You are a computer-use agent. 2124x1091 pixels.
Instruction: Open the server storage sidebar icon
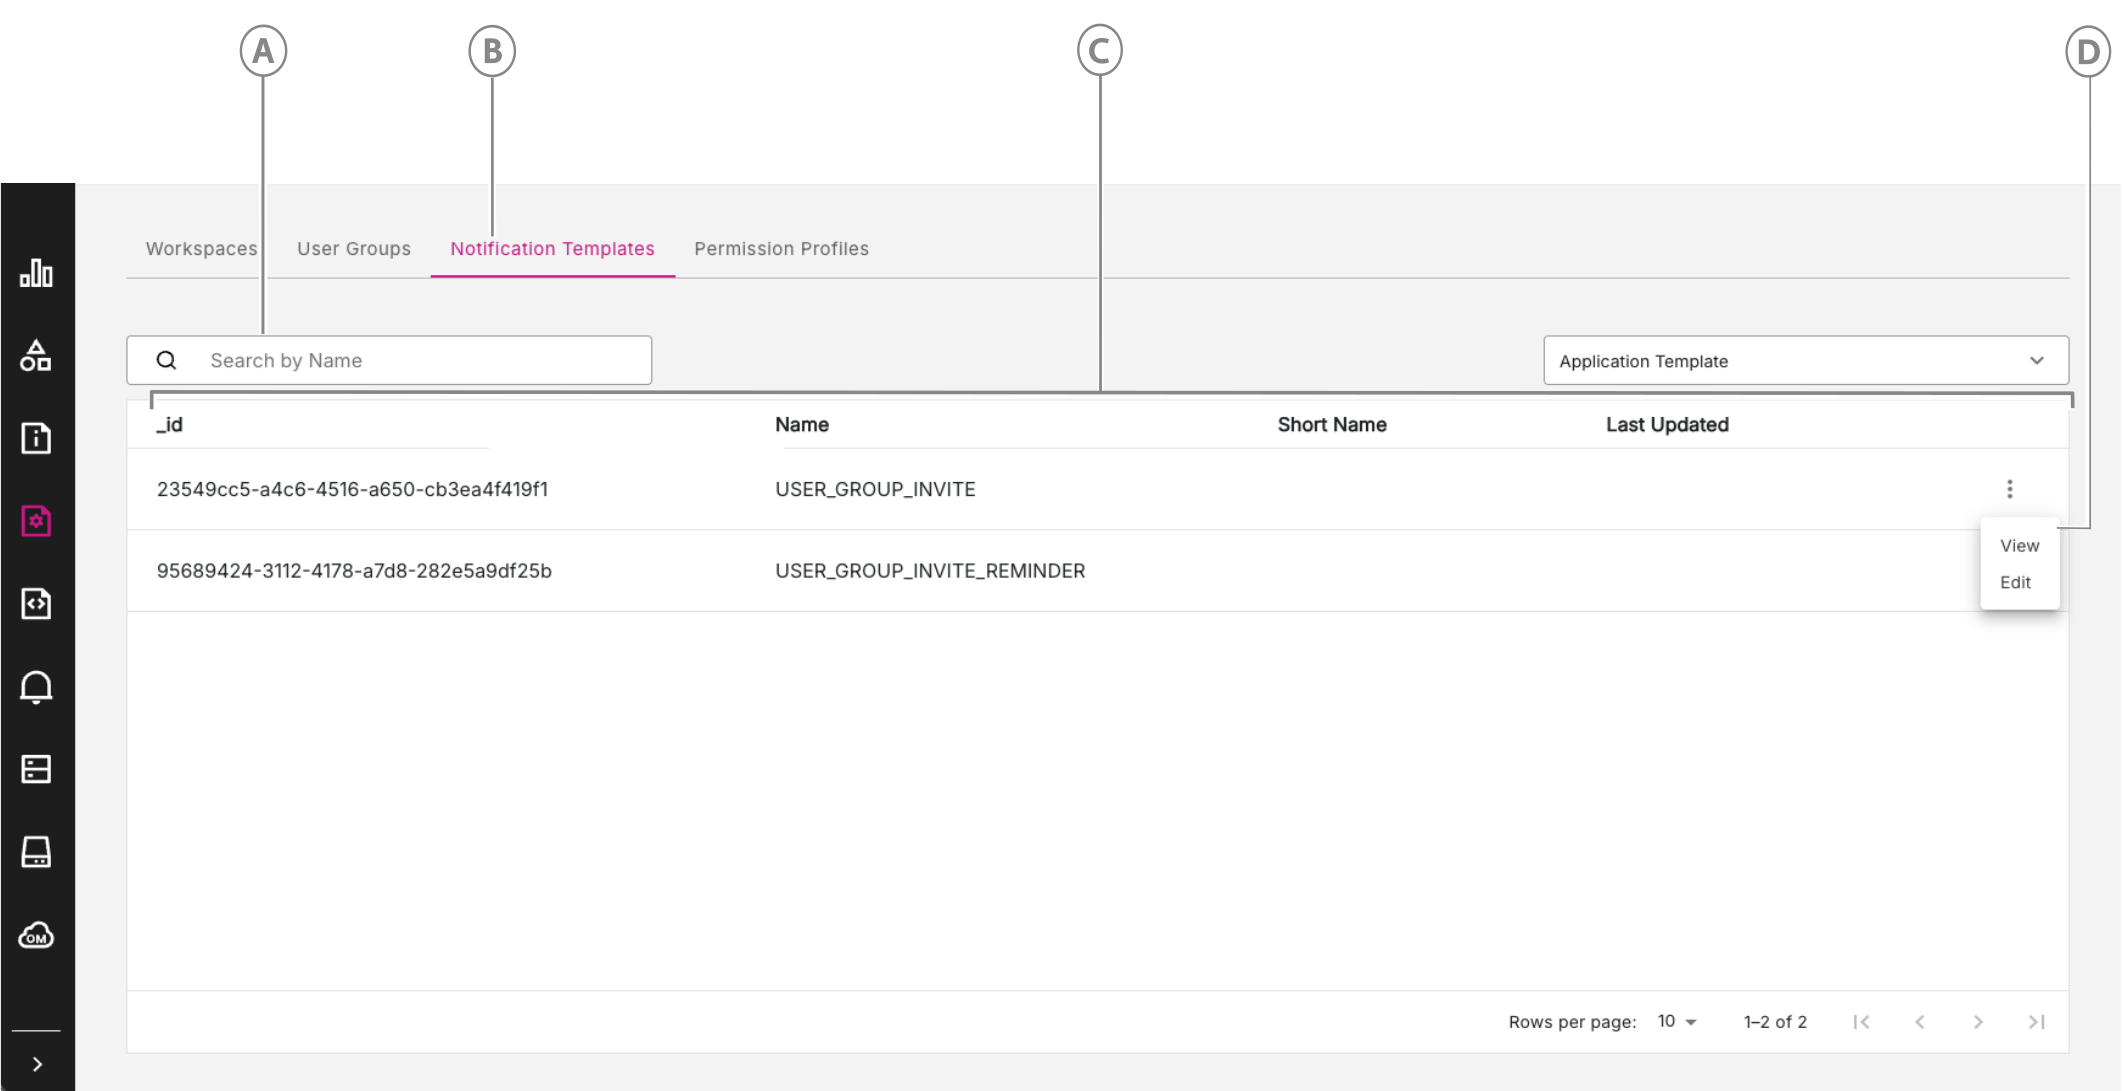coord(36,769)
